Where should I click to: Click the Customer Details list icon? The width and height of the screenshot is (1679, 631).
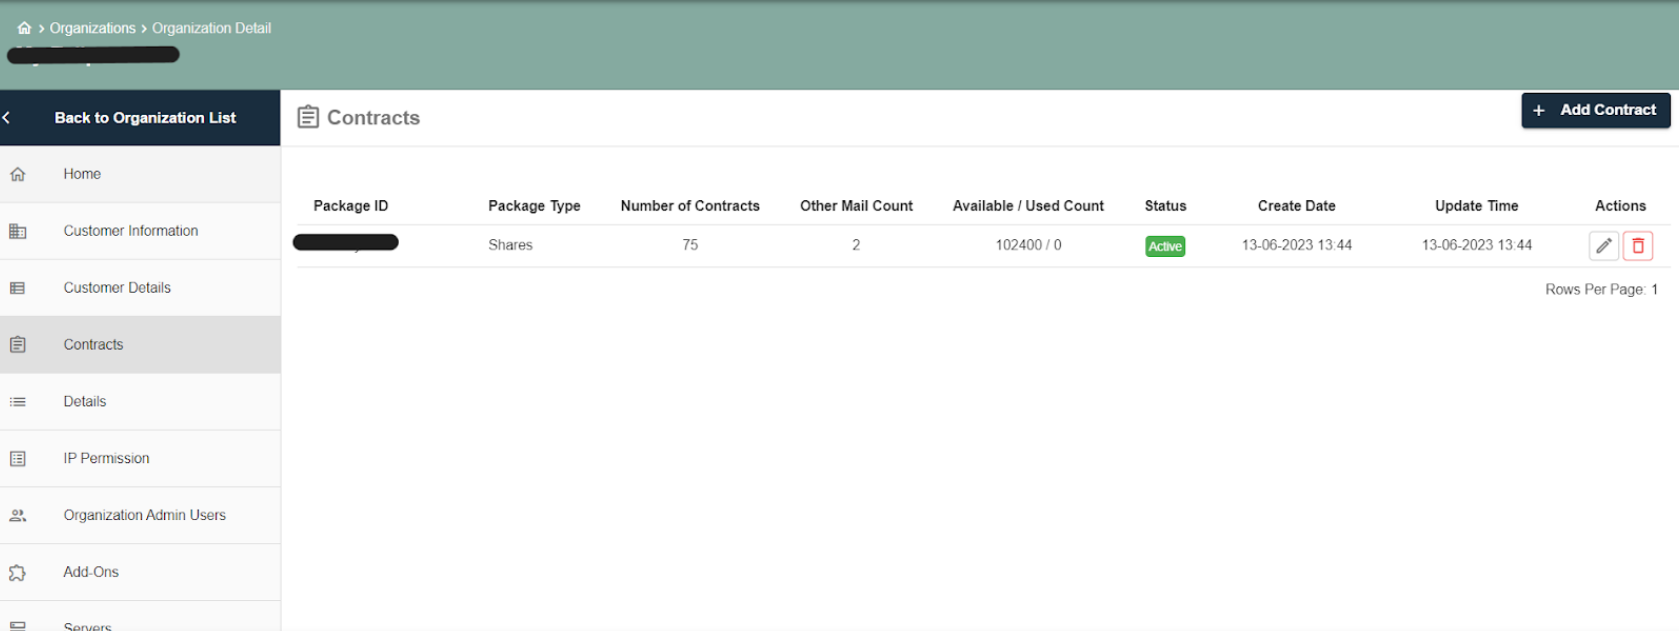17,288
